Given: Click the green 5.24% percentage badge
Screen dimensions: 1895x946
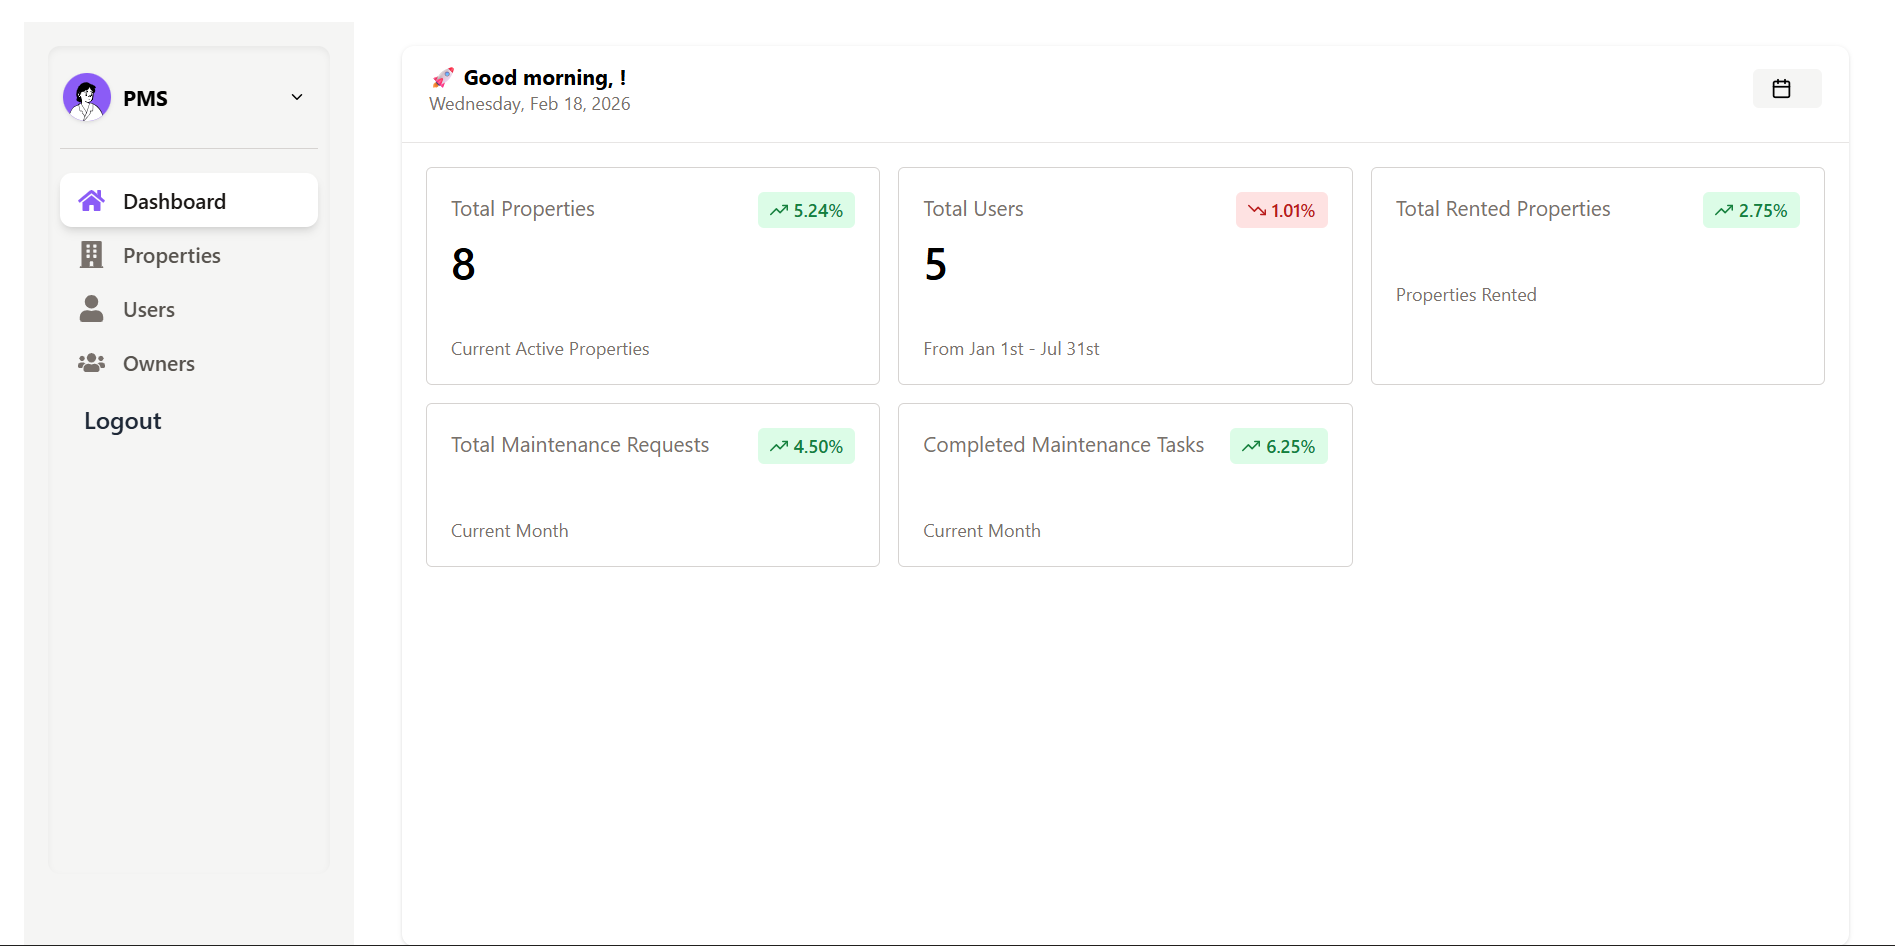Looking at the screenshot, I should [x=806, y=210].
